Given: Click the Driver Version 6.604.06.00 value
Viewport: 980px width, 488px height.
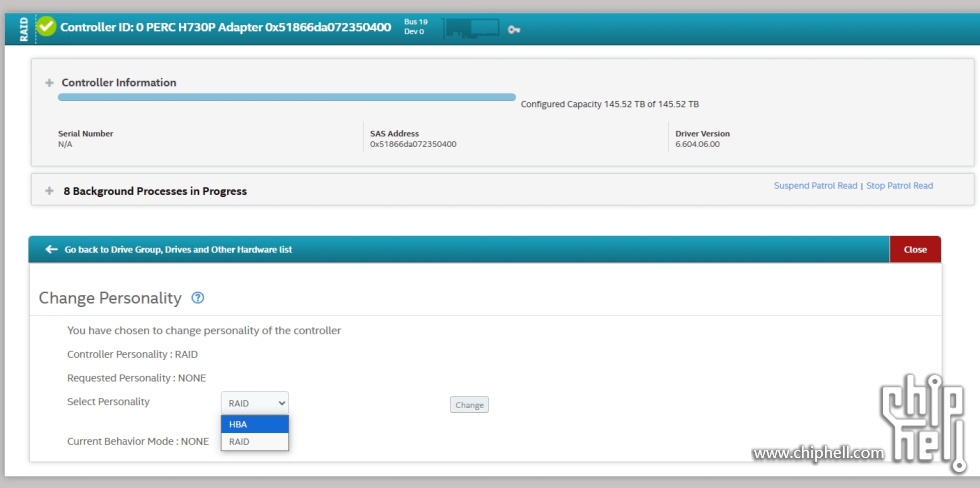Looking at the screenshot, I should click(698, 144).
